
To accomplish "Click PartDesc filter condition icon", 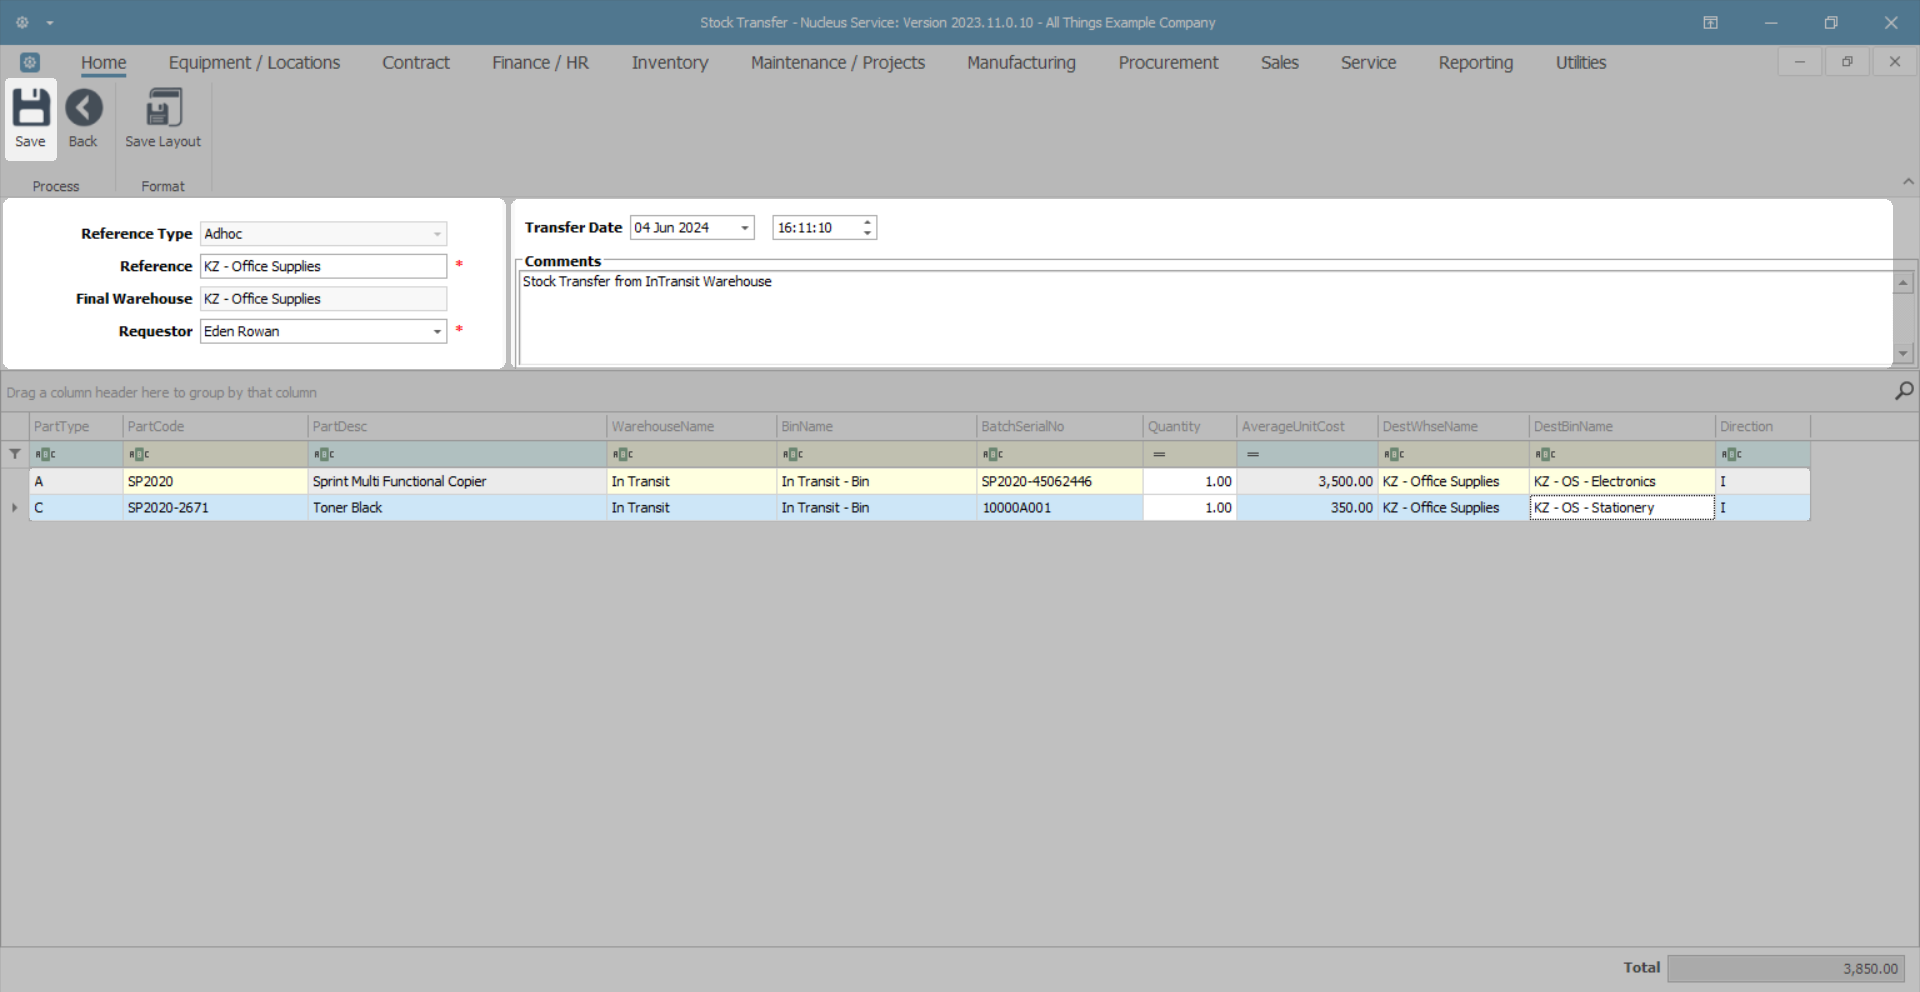I will coord(324,454).
